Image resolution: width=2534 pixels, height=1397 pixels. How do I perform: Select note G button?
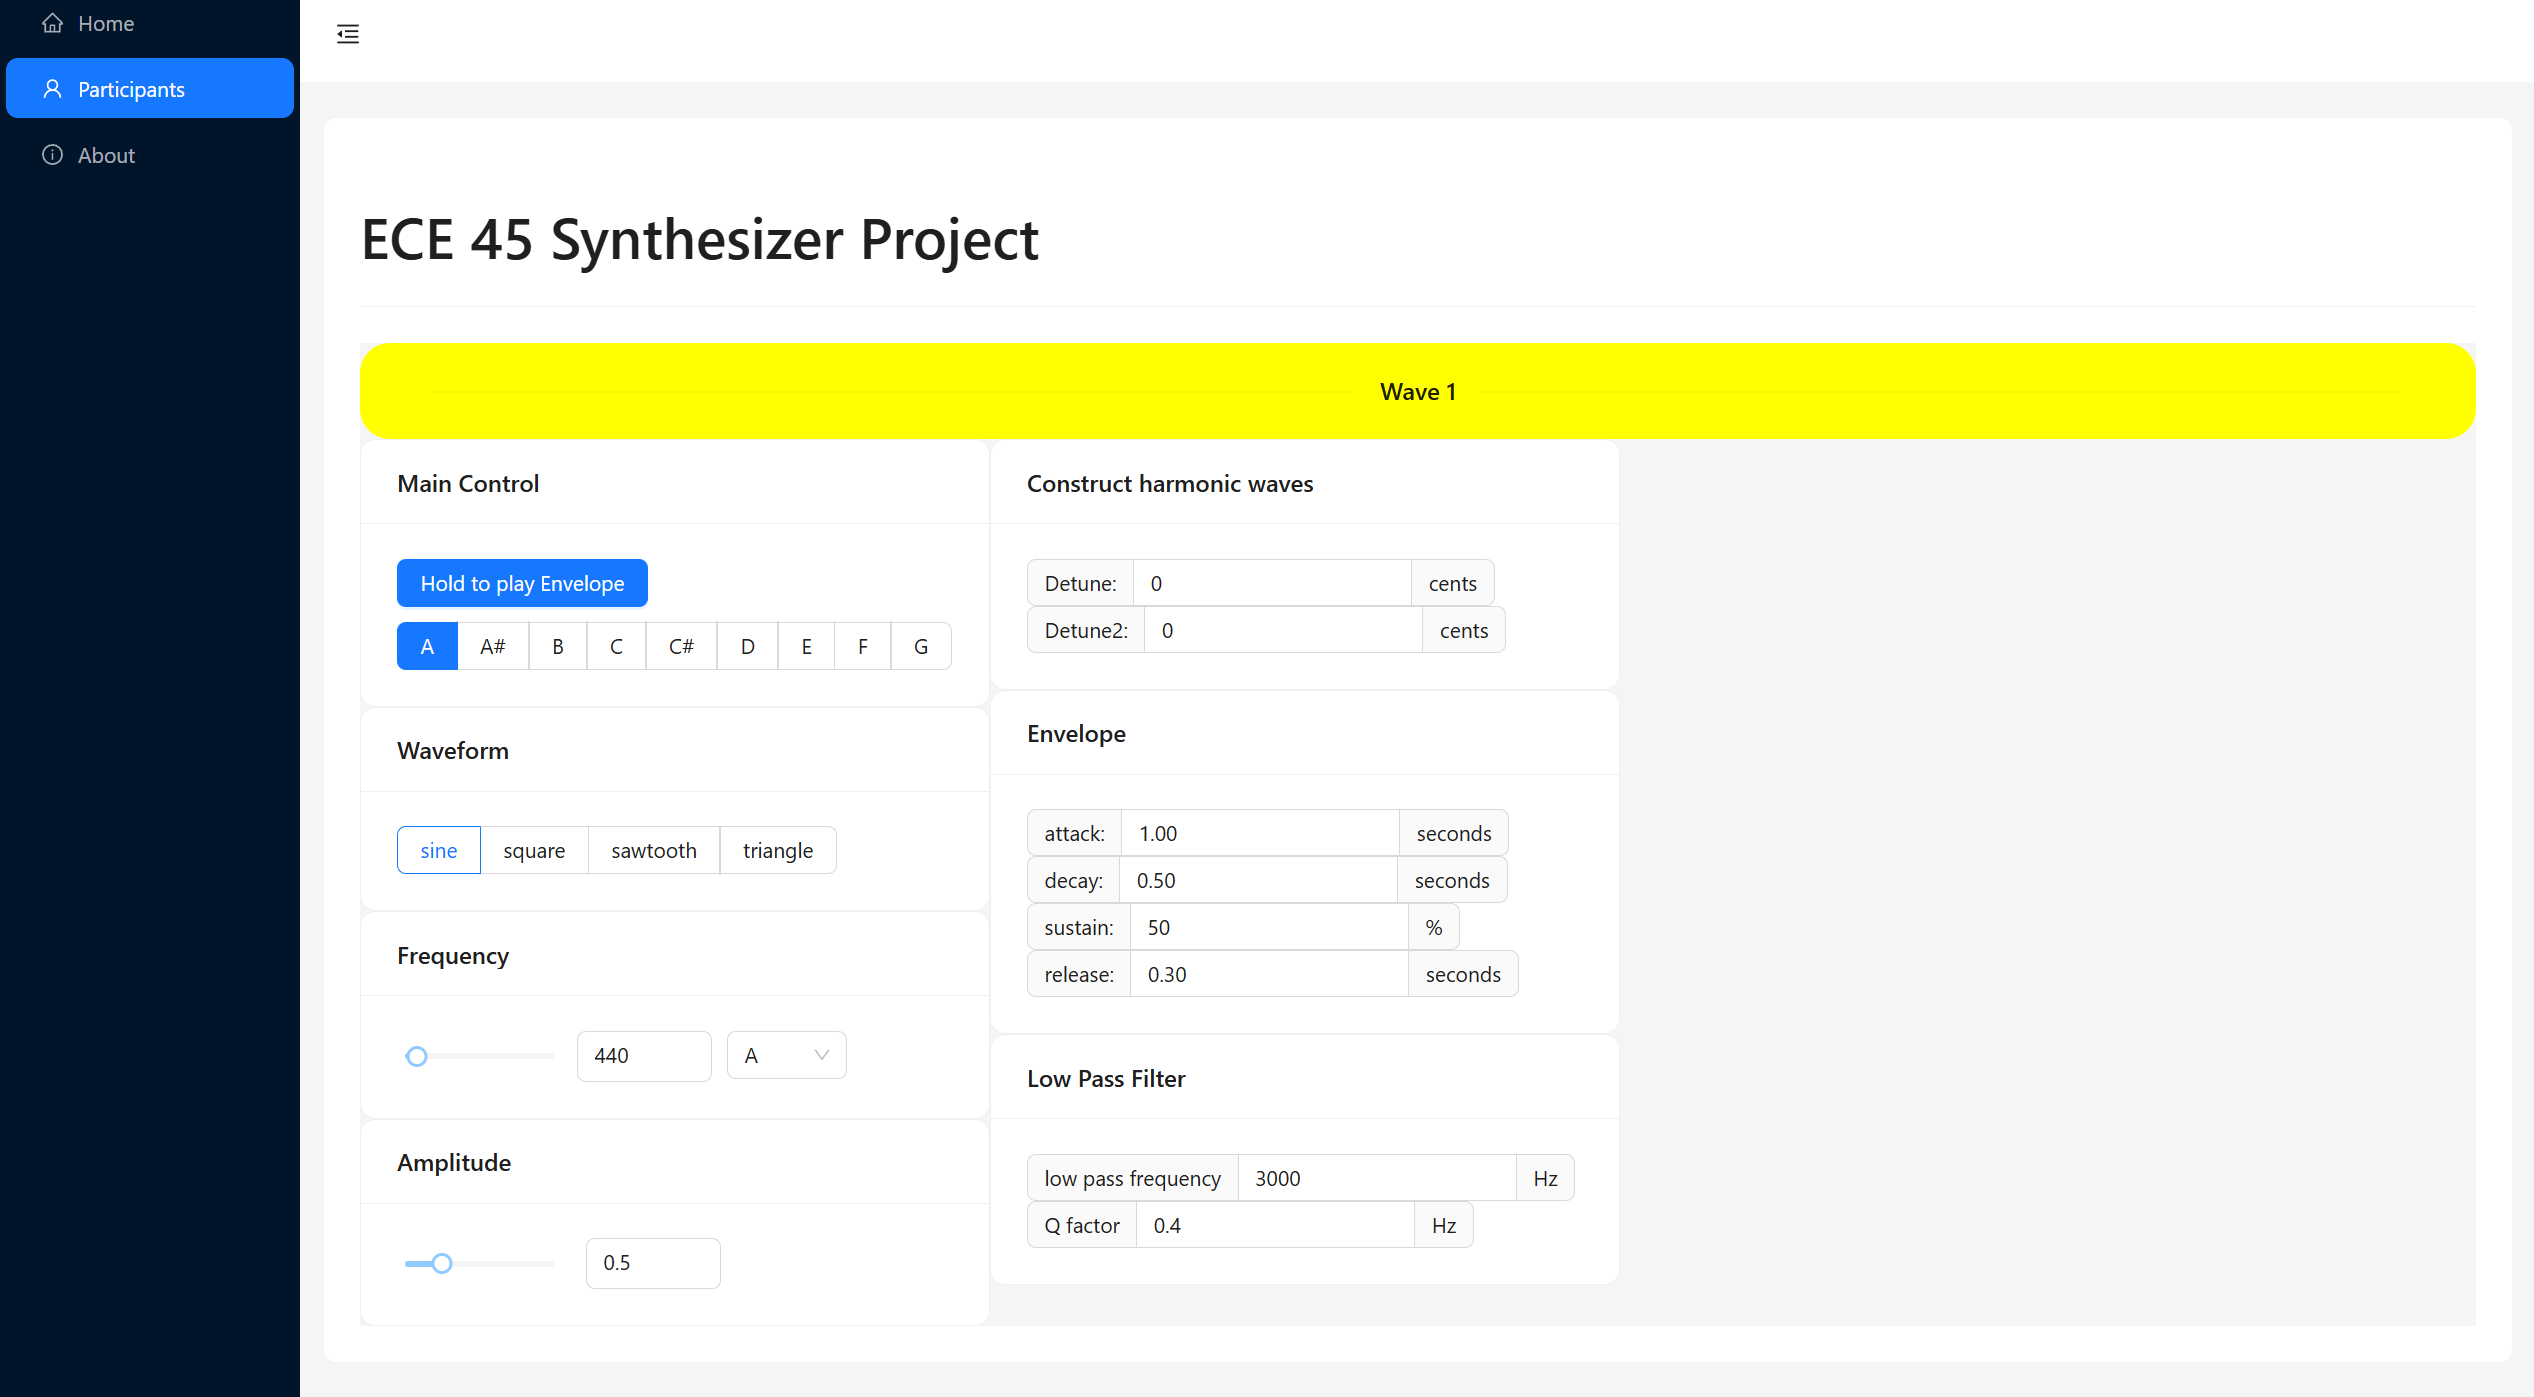920,646
